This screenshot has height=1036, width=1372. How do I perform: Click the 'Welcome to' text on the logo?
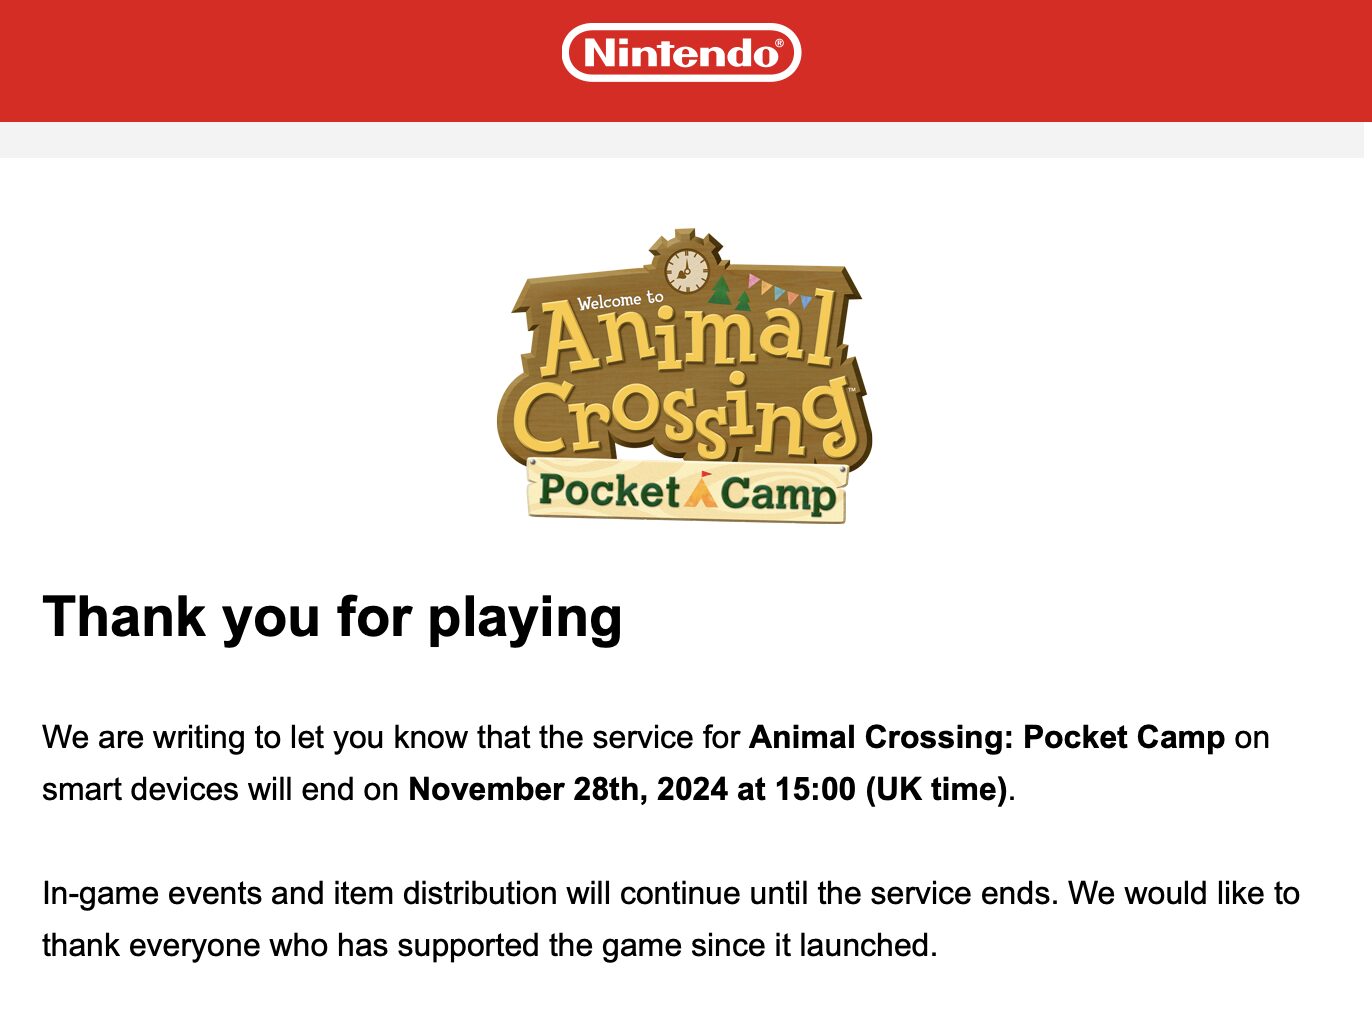click(620, 300)
